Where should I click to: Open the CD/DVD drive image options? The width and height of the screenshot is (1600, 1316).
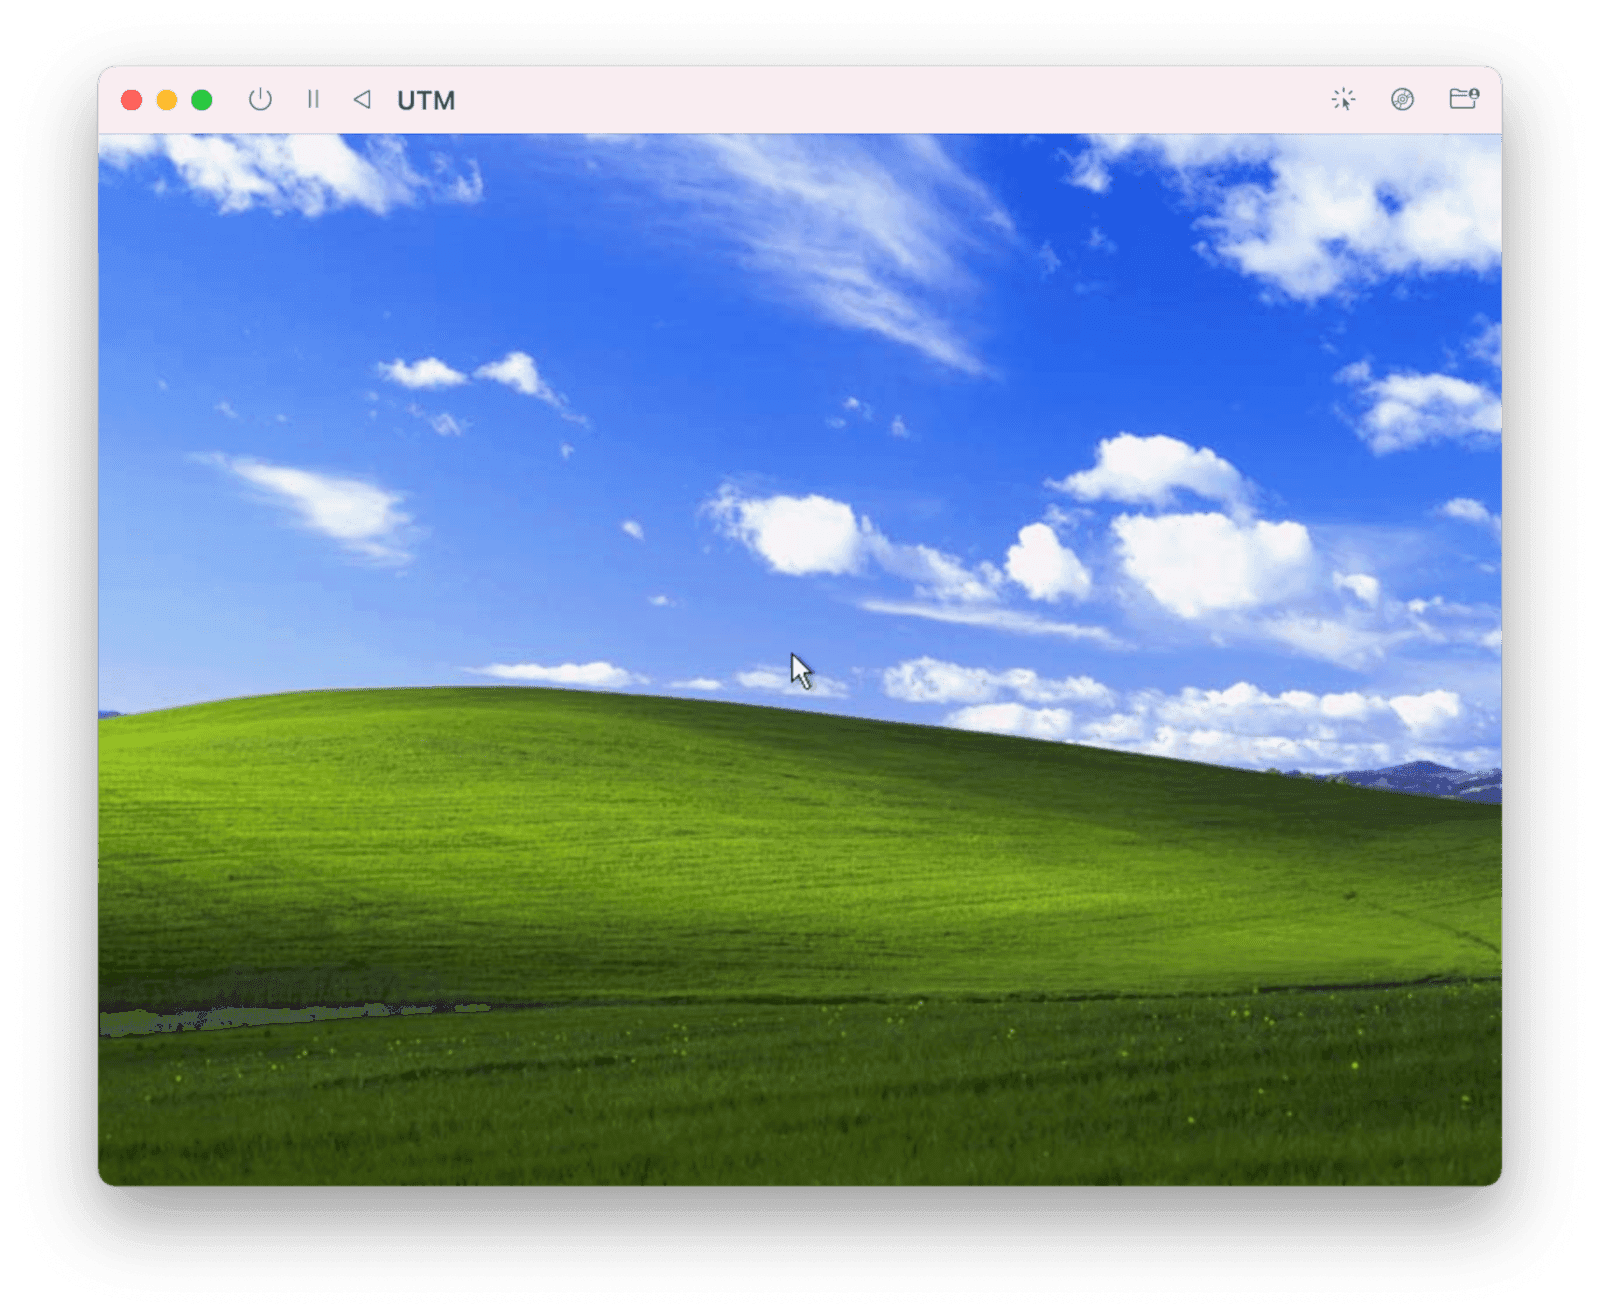point(1402,99)
